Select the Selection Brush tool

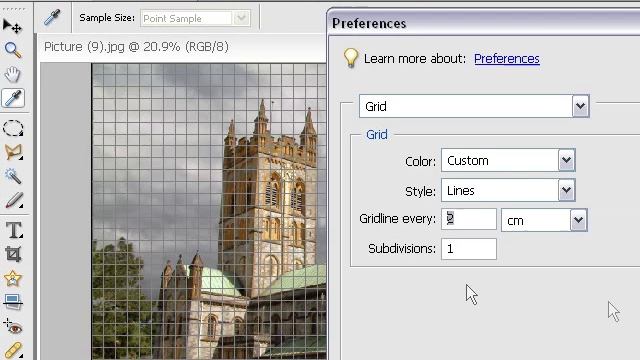tap(13, 200)
